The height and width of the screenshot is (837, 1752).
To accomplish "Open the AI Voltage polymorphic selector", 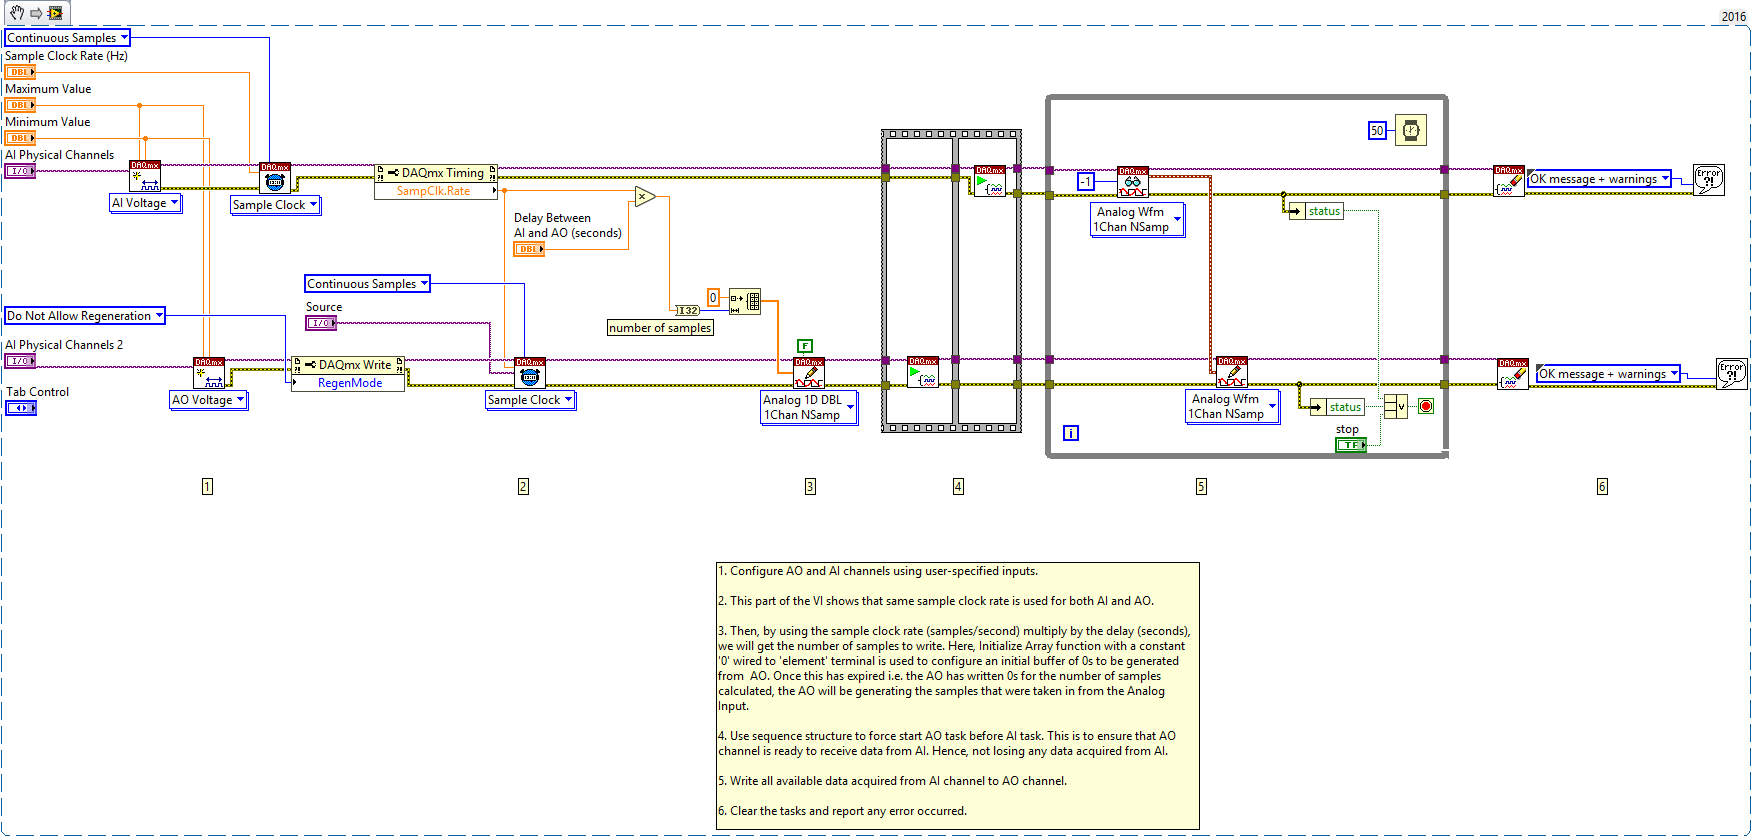I will coord(146,203).
